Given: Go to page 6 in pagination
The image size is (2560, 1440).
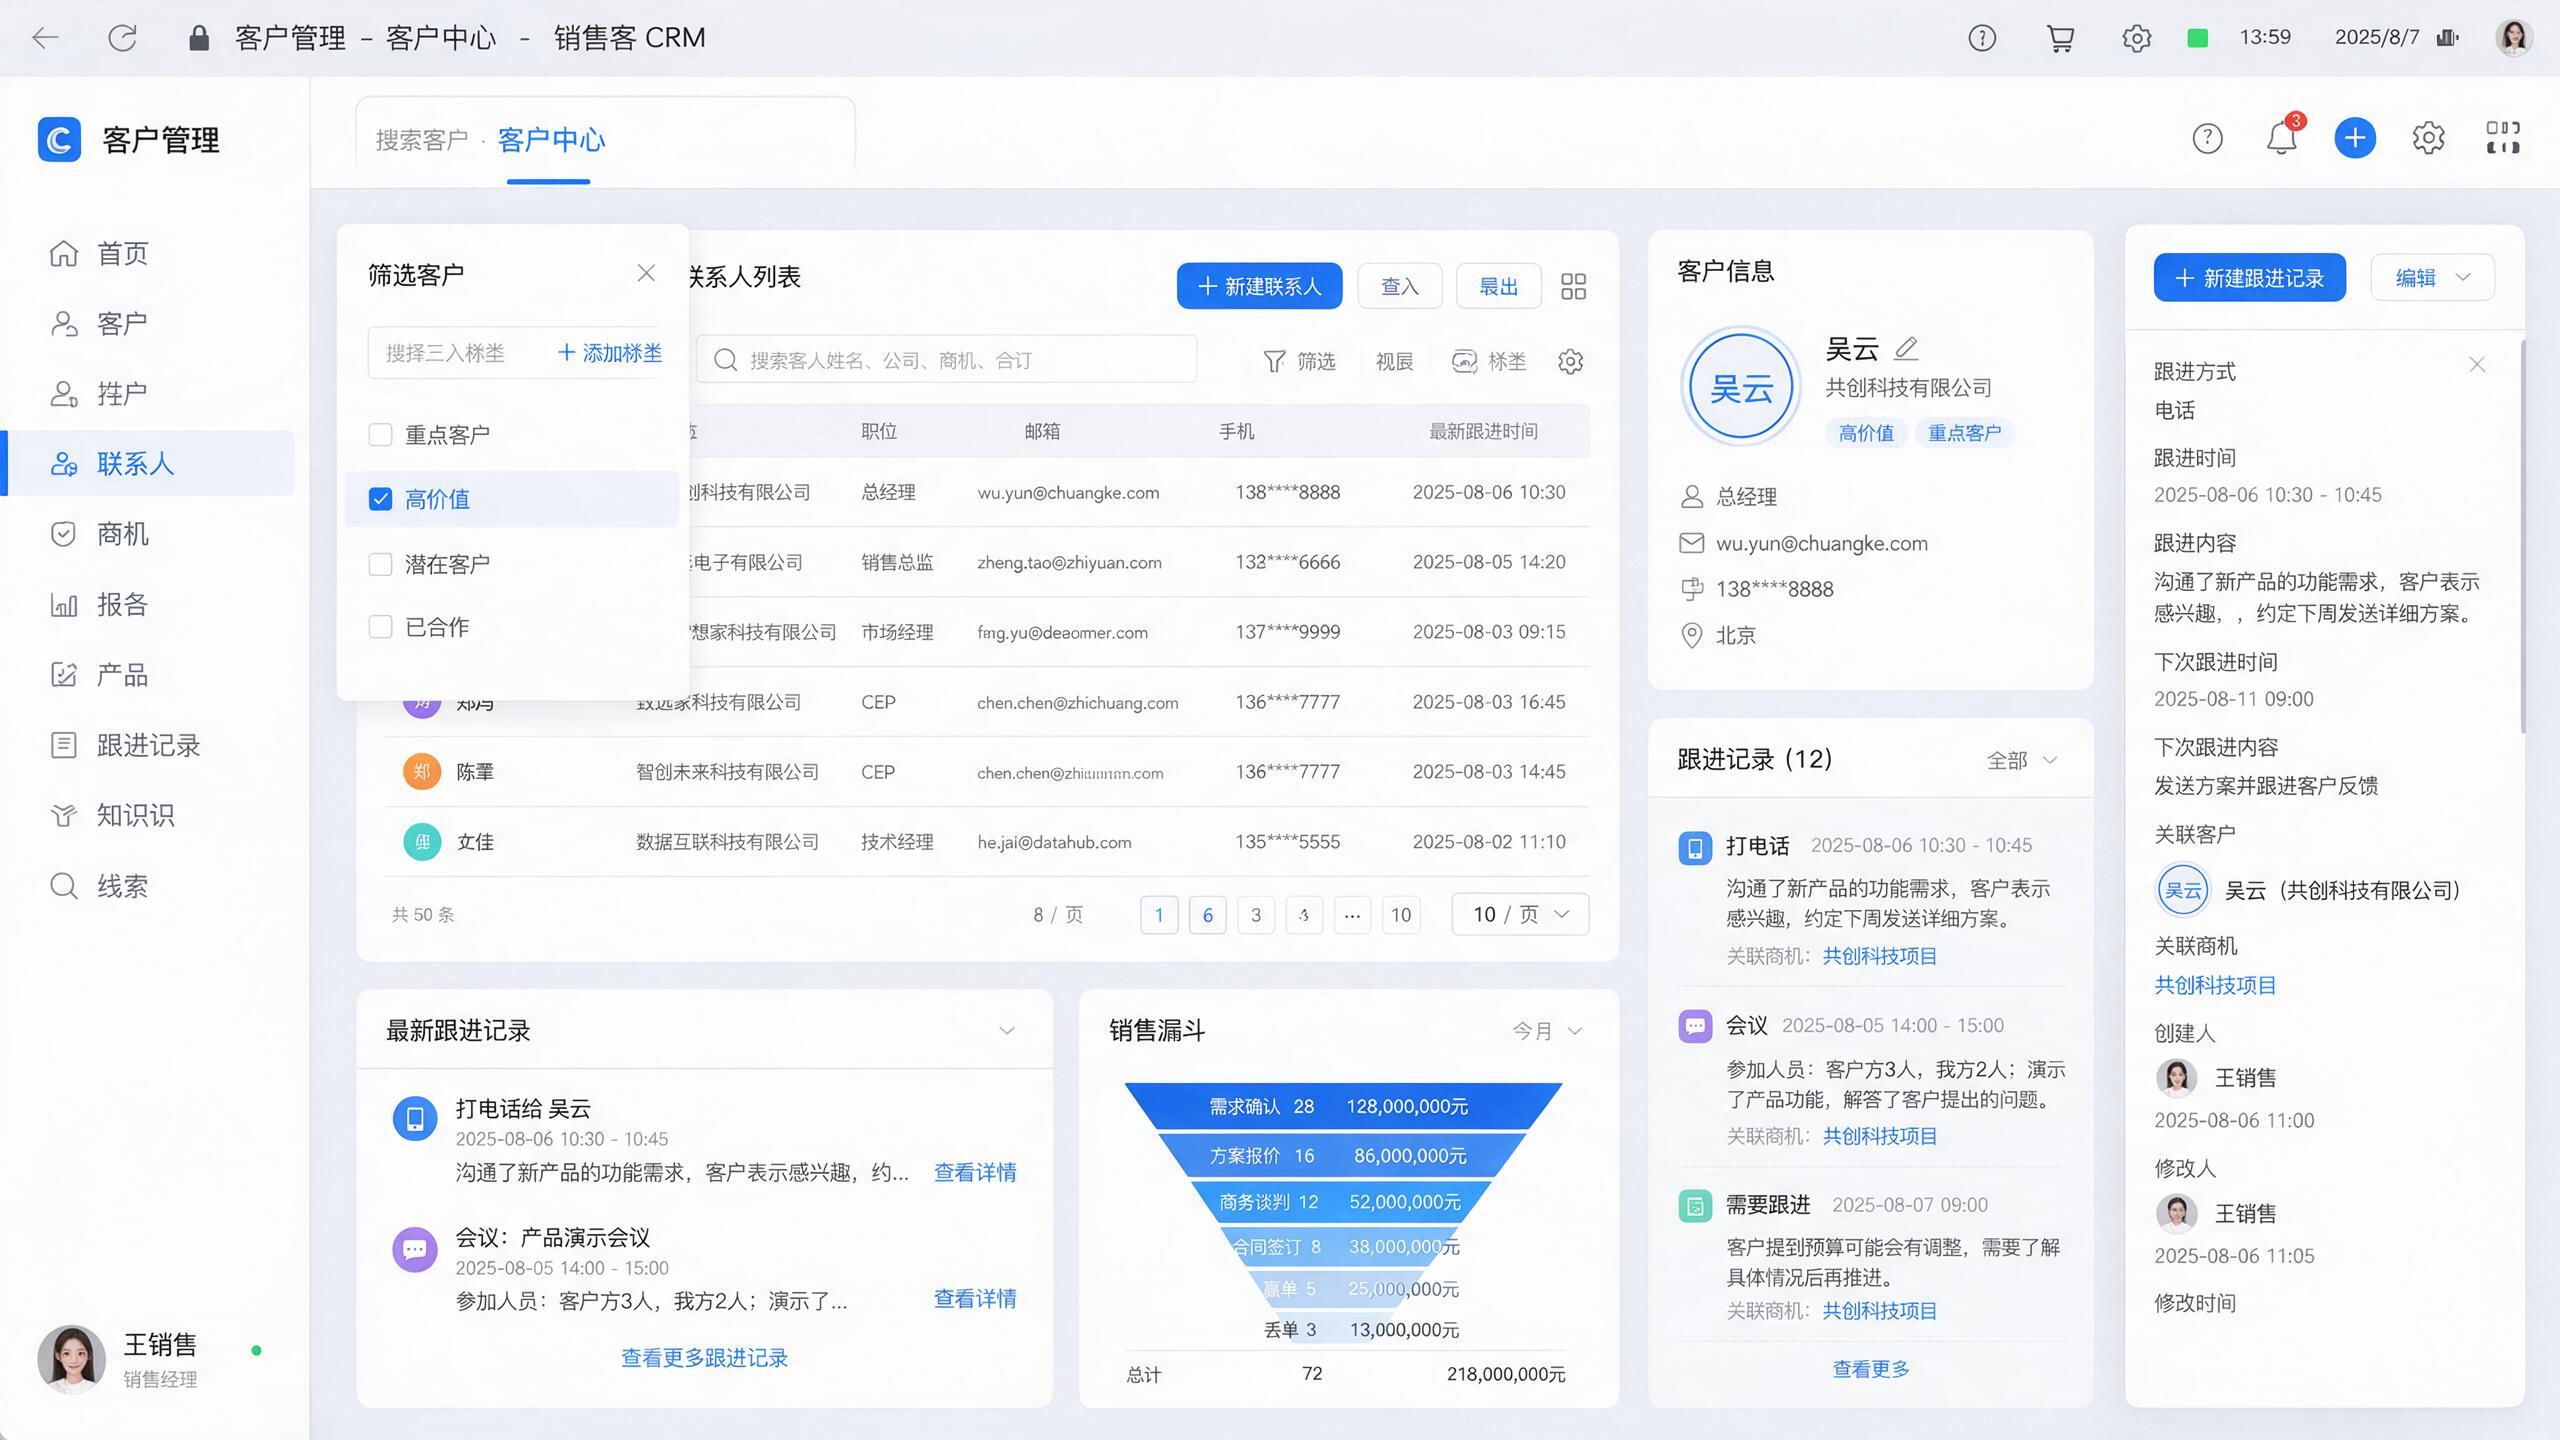Looking at the screenshot, I should pos(1207,915).
